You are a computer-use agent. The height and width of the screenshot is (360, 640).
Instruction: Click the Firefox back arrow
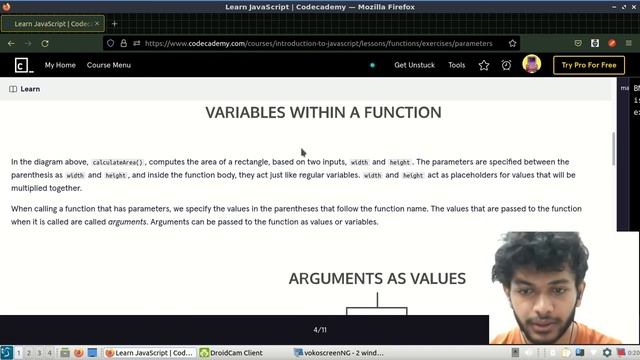(x=11, y=43)
